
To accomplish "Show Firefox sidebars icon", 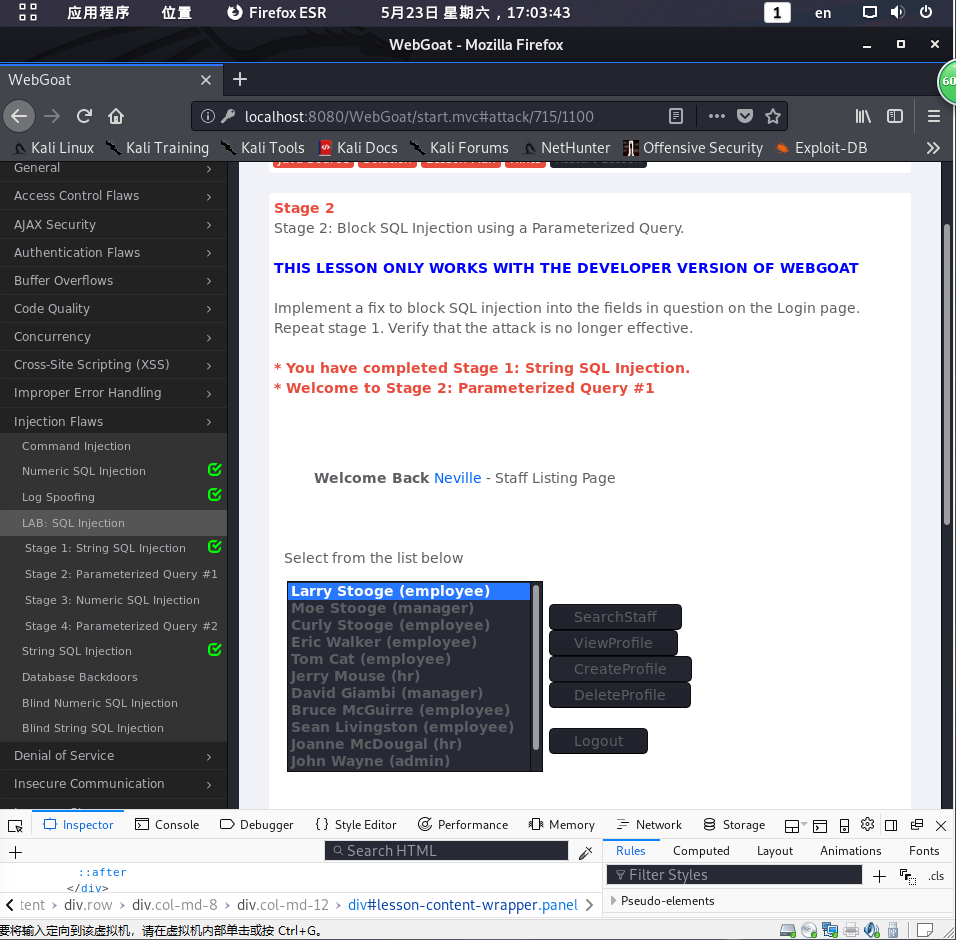I will (x=894, y=116).
